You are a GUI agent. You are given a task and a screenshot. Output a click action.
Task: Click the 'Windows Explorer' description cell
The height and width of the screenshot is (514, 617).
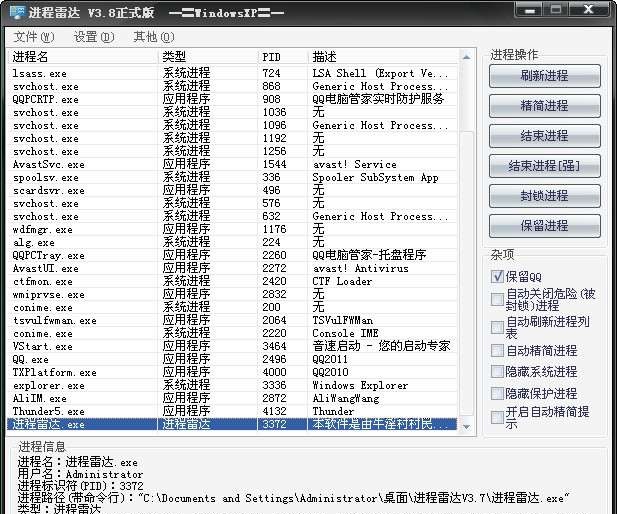pos(360,385)
